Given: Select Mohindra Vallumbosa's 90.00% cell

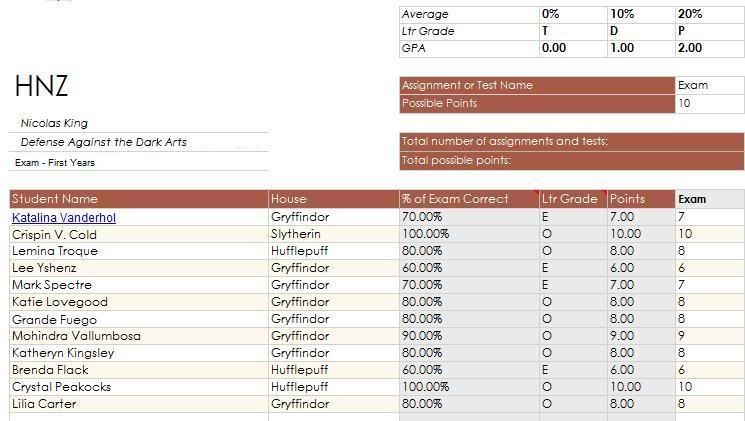Looking at the screenshot, I should pyautogui.click(x=469, y=336).
